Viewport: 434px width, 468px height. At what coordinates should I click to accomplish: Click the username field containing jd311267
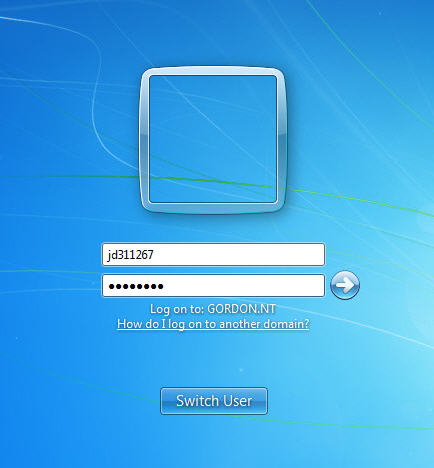213,255
